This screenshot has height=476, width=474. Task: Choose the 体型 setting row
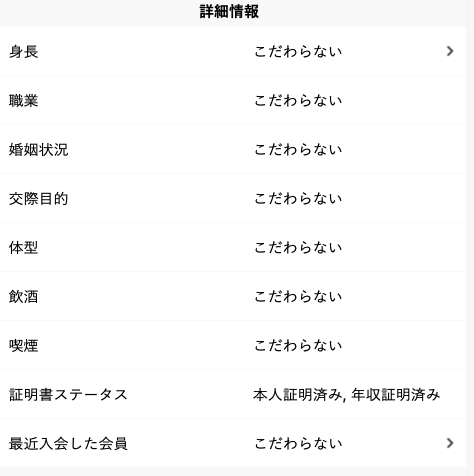[233, 247]
